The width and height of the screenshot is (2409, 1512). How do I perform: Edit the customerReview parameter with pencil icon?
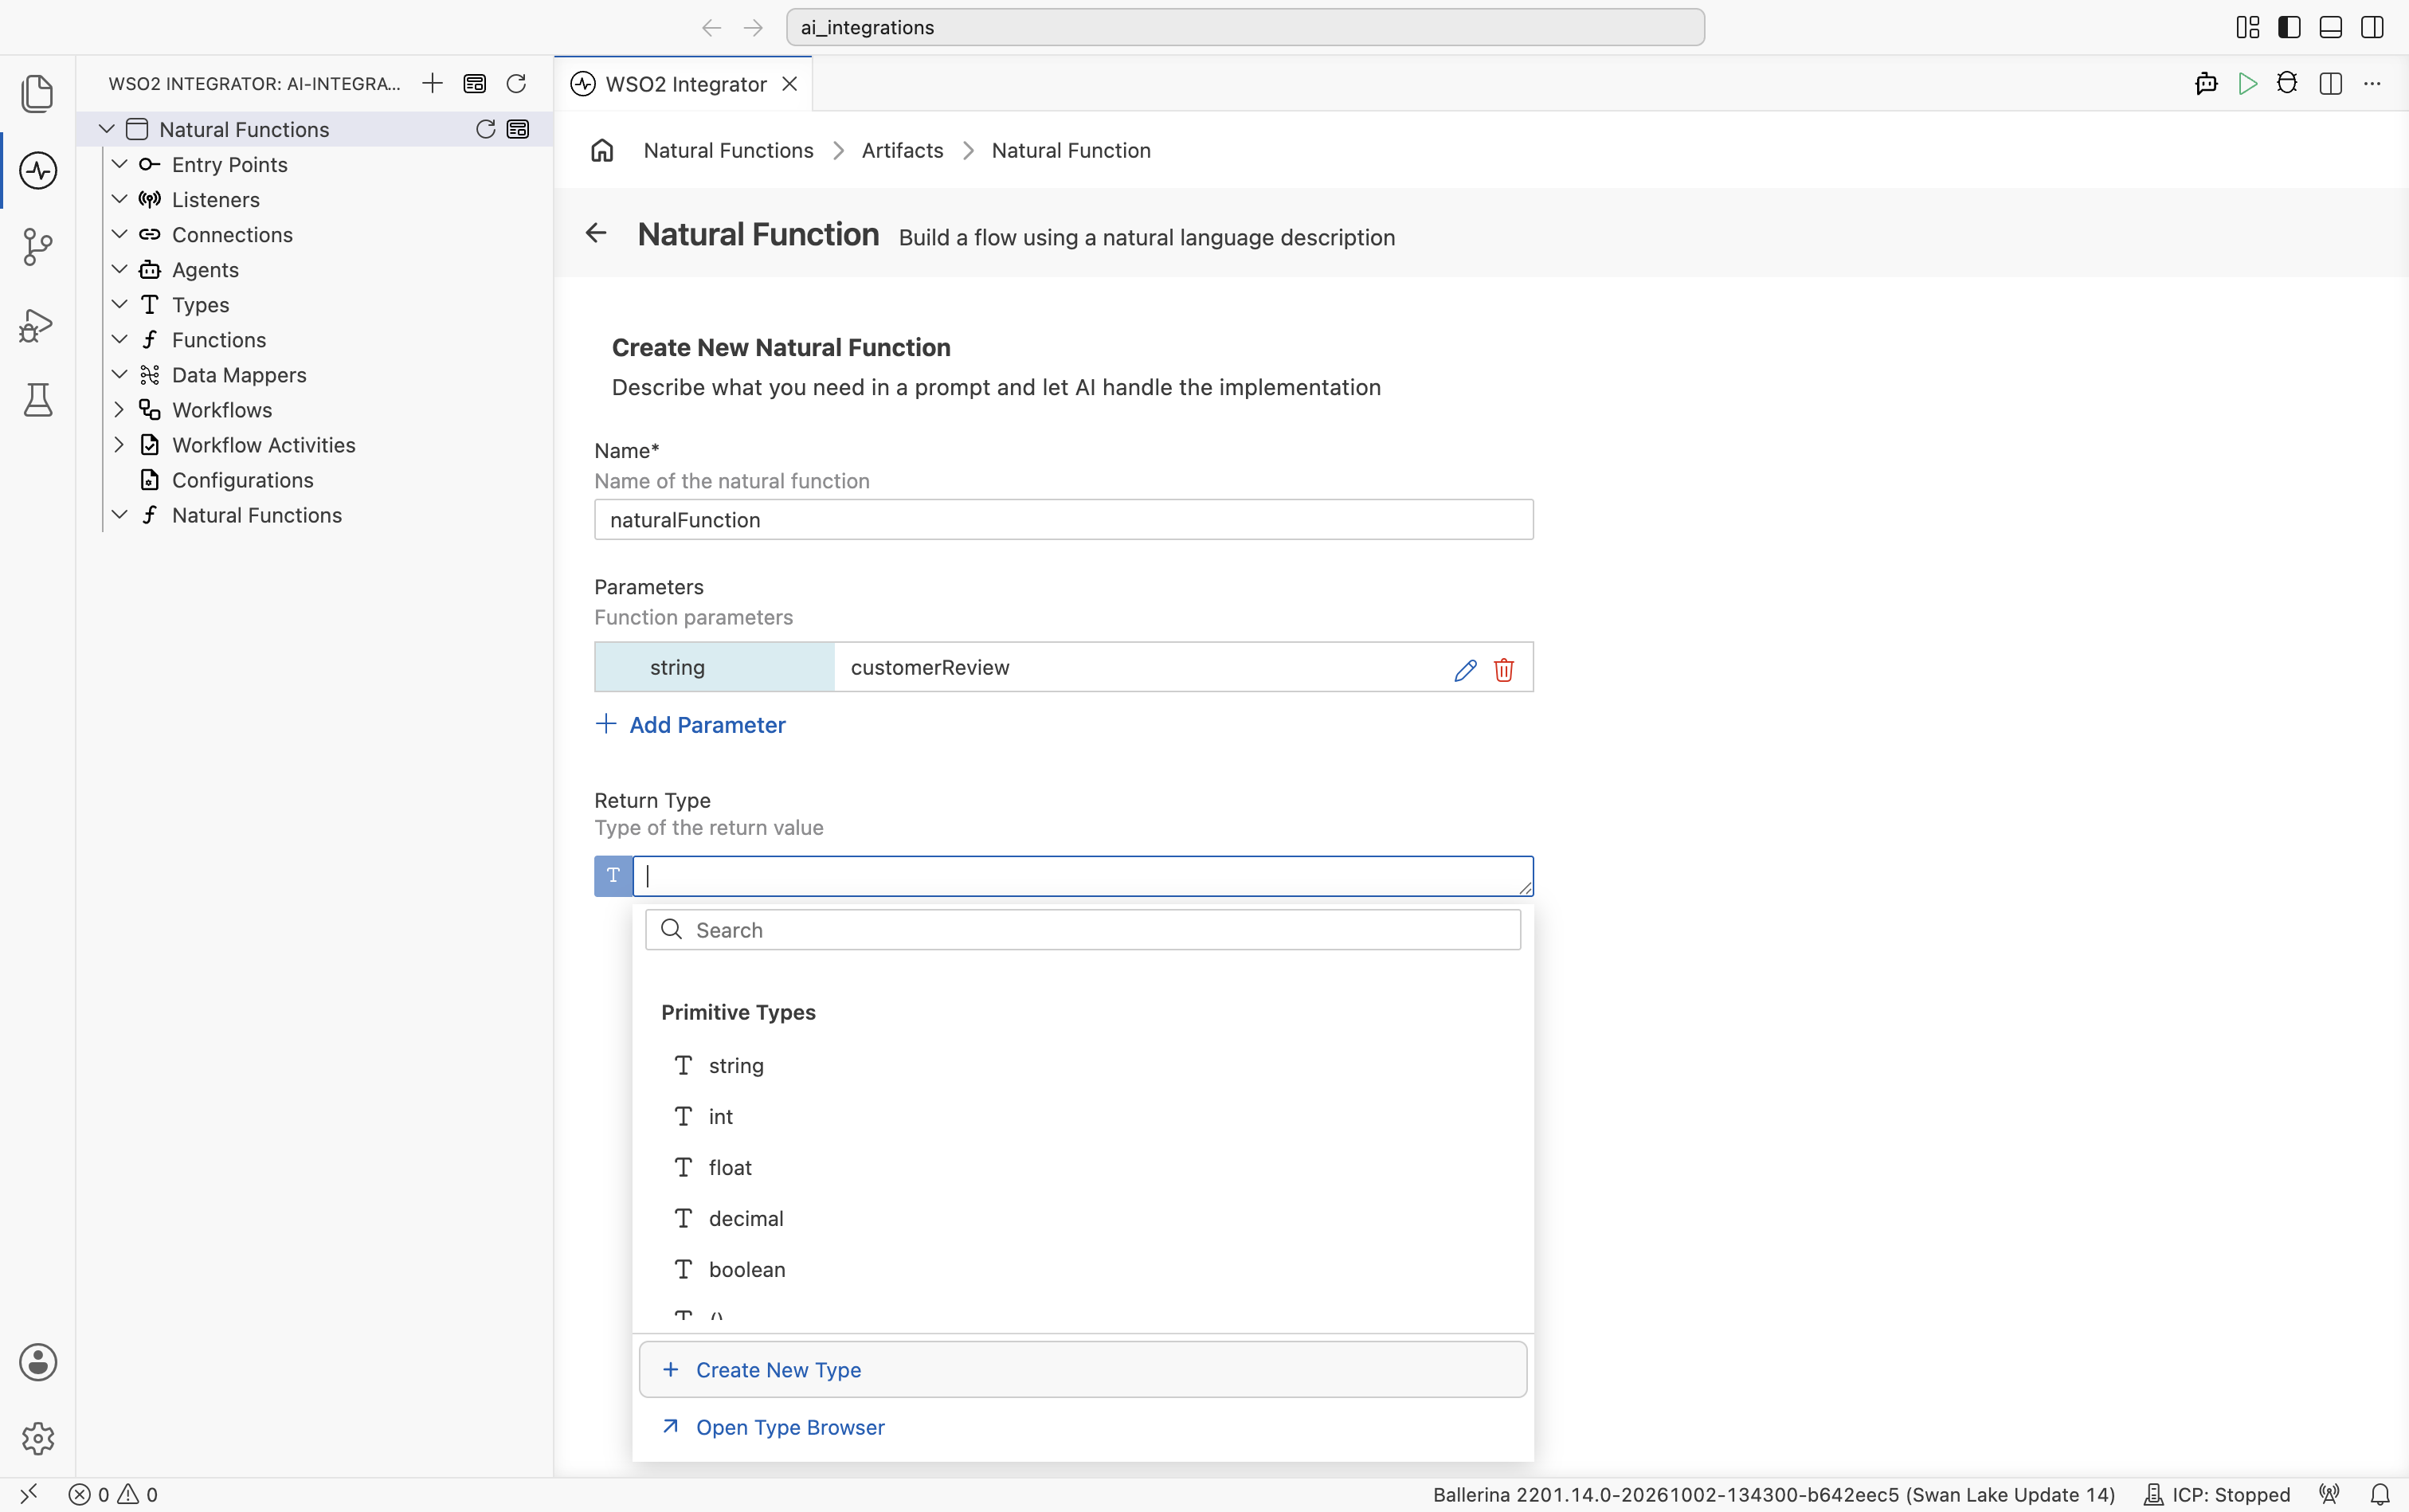tap(1465, 669)
